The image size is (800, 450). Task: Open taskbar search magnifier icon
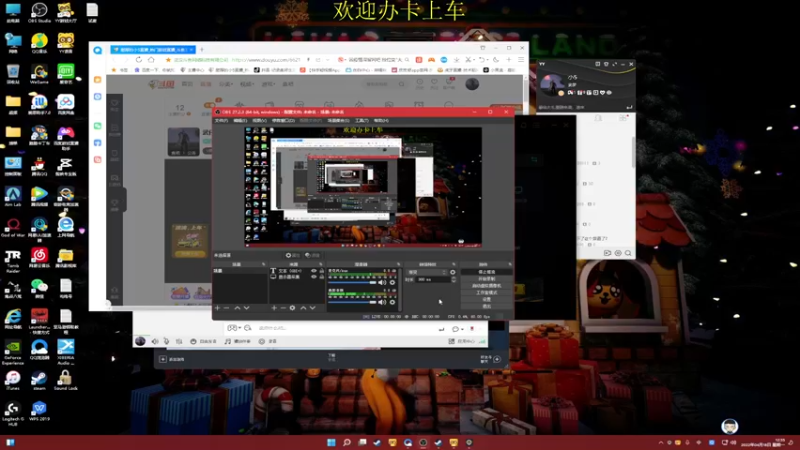point(346,442)
